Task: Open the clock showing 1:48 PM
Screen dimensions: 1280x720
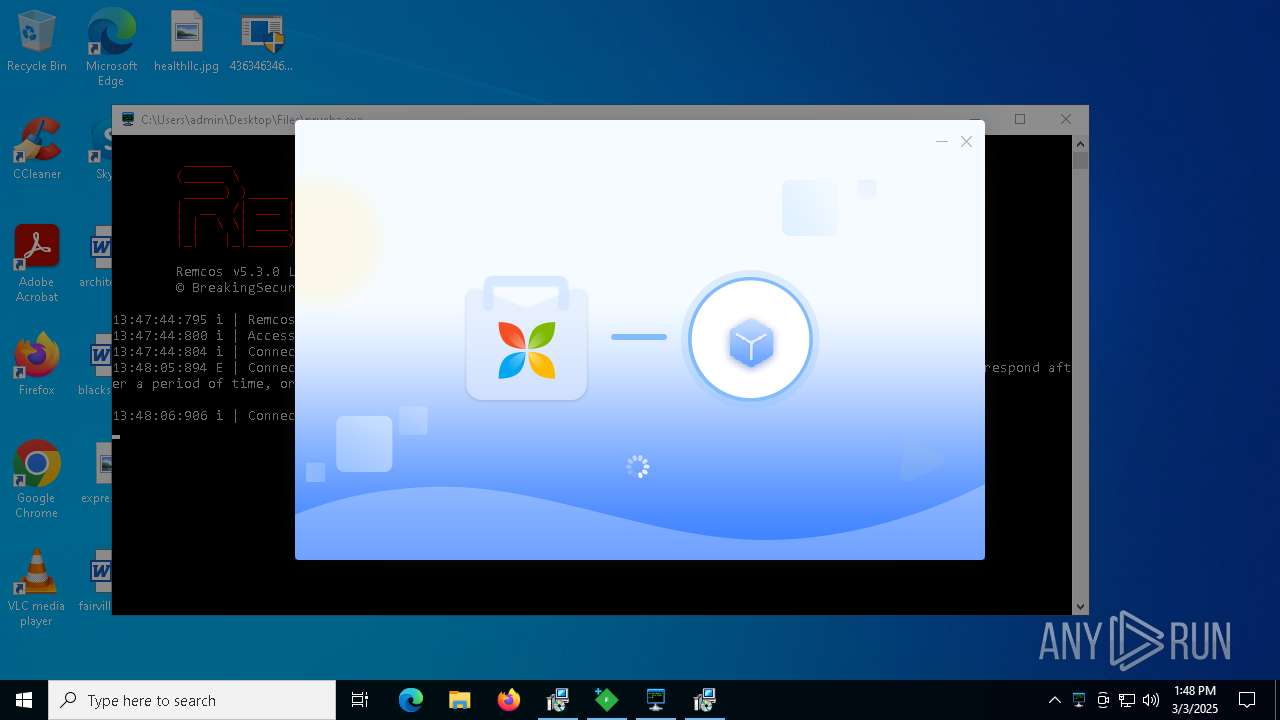Action: click(x=1195, y=700)
